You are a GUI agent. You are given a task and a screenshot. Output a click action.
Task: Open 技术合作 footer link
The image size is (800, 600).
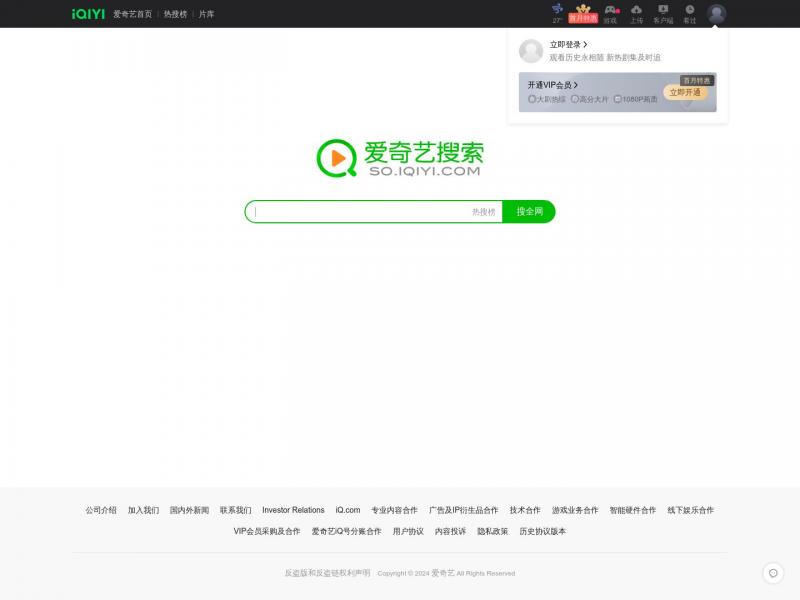point(525,510)
